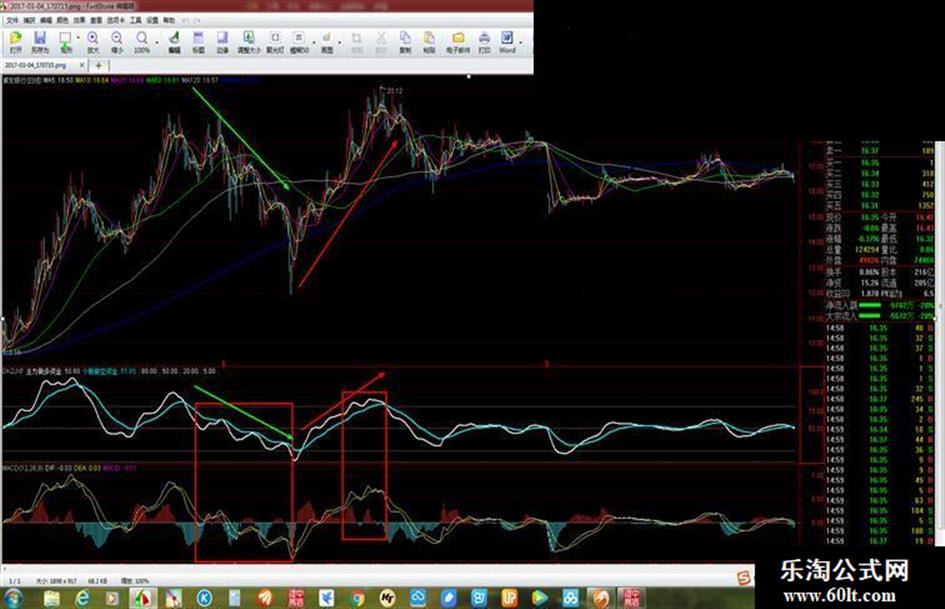This screenshot has height=609, width=945.
Task: Close the 2017-03-04_170715.png tab
Action: point(82,65)
